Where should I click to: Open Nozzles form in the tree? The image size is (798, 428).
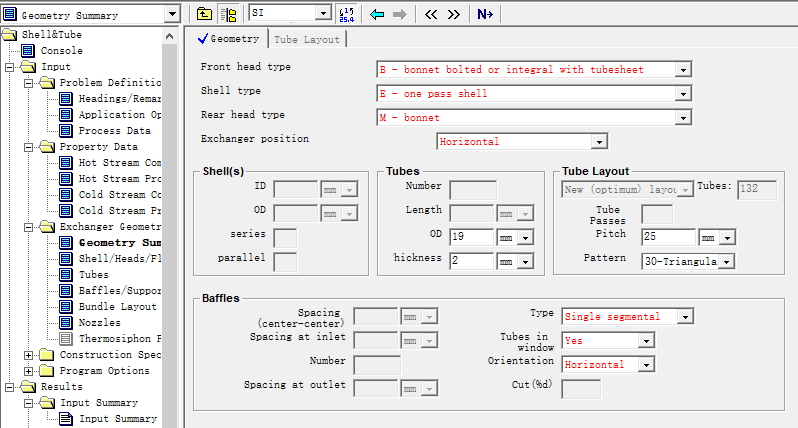pyautogui.click(x=99, y=323)
